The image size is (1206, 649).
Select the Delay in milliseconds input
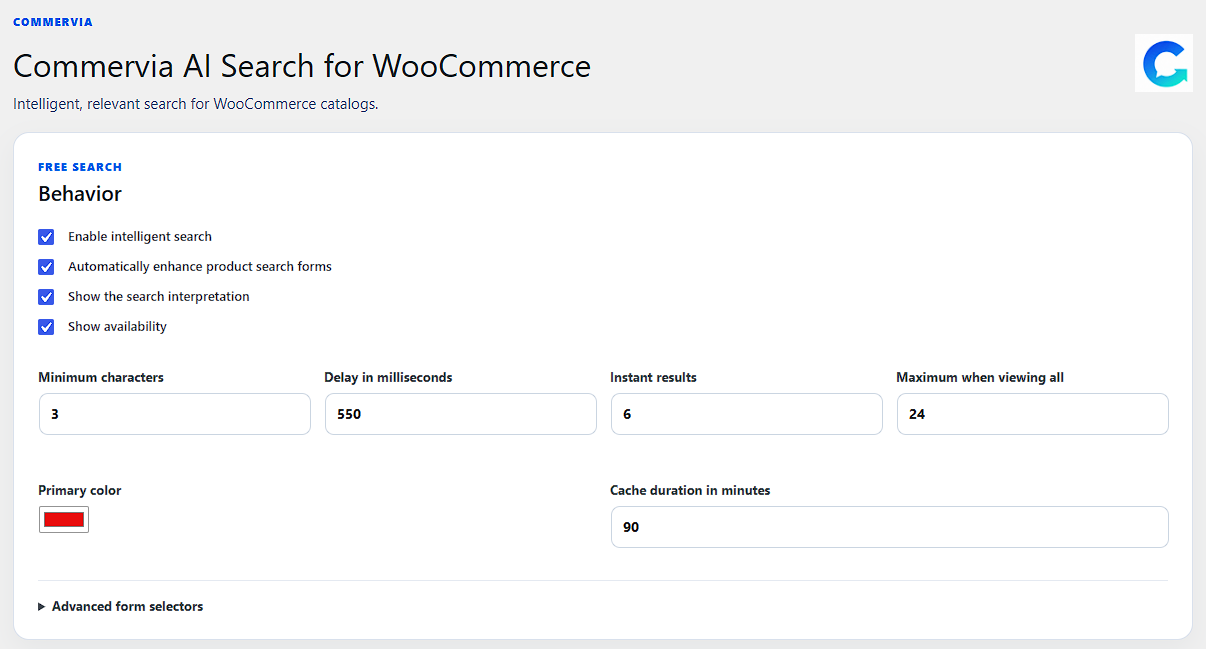pos(461,414)
